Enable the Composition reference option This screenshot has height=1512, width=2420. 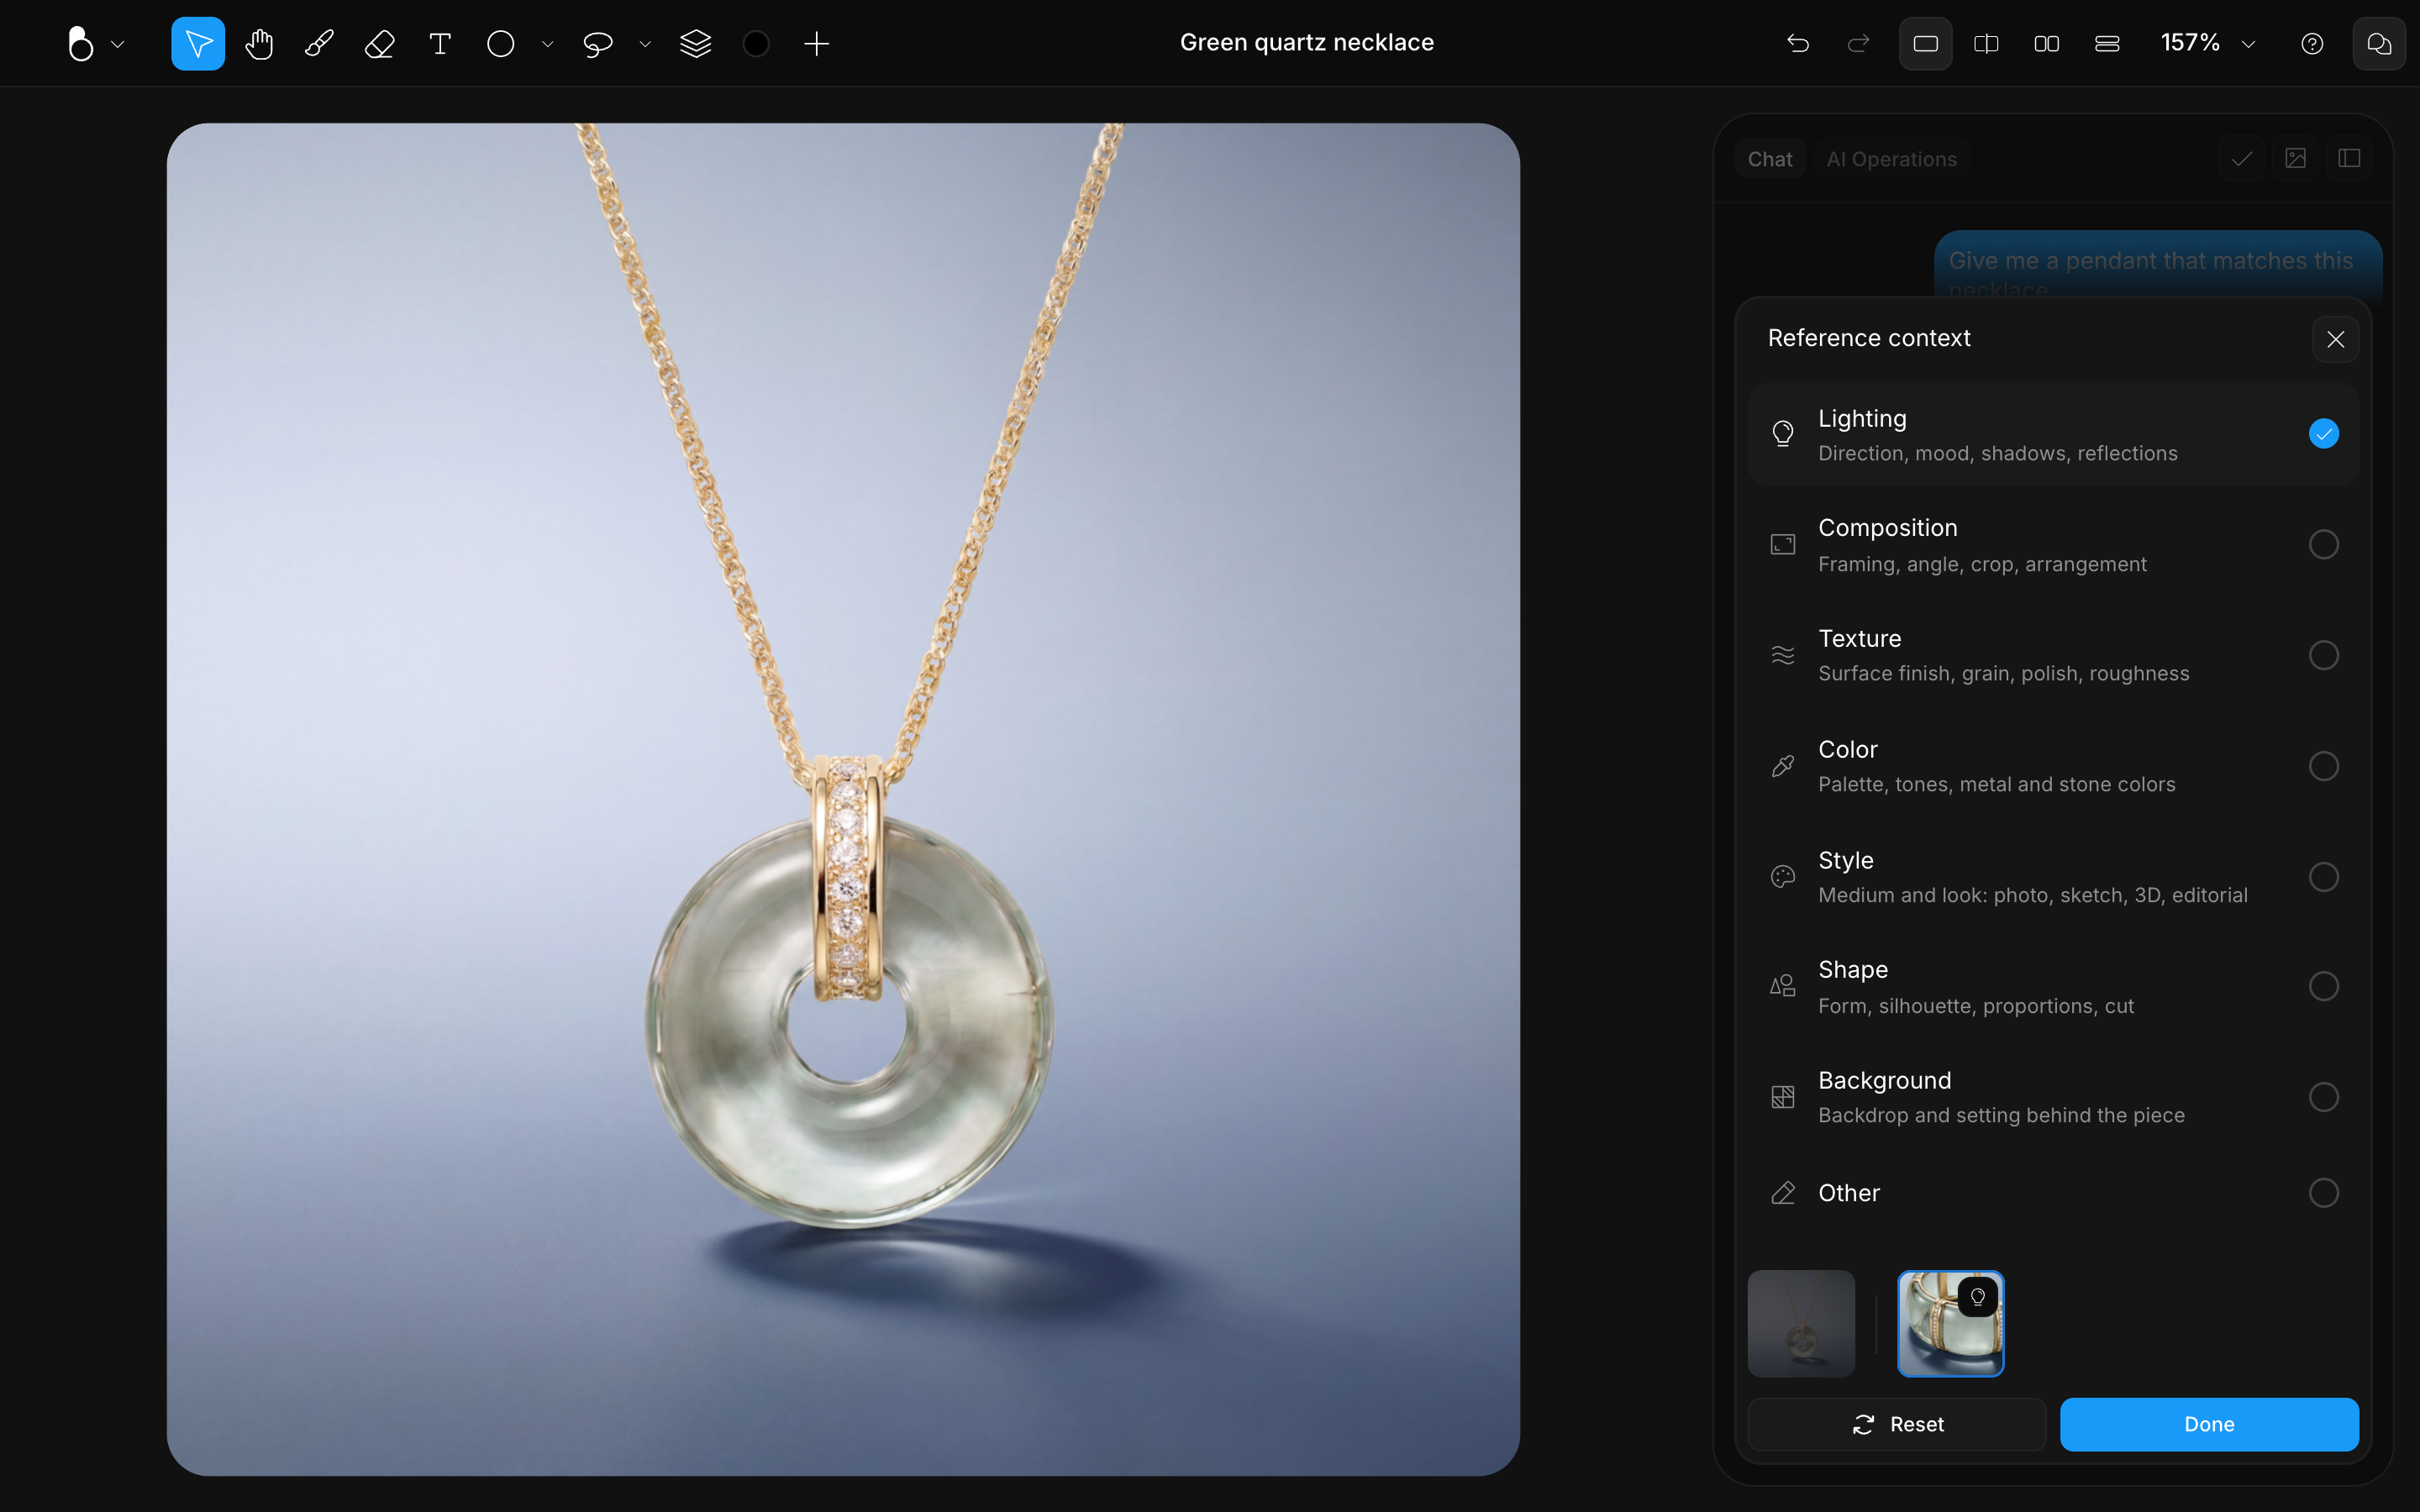pos(2324,545)
